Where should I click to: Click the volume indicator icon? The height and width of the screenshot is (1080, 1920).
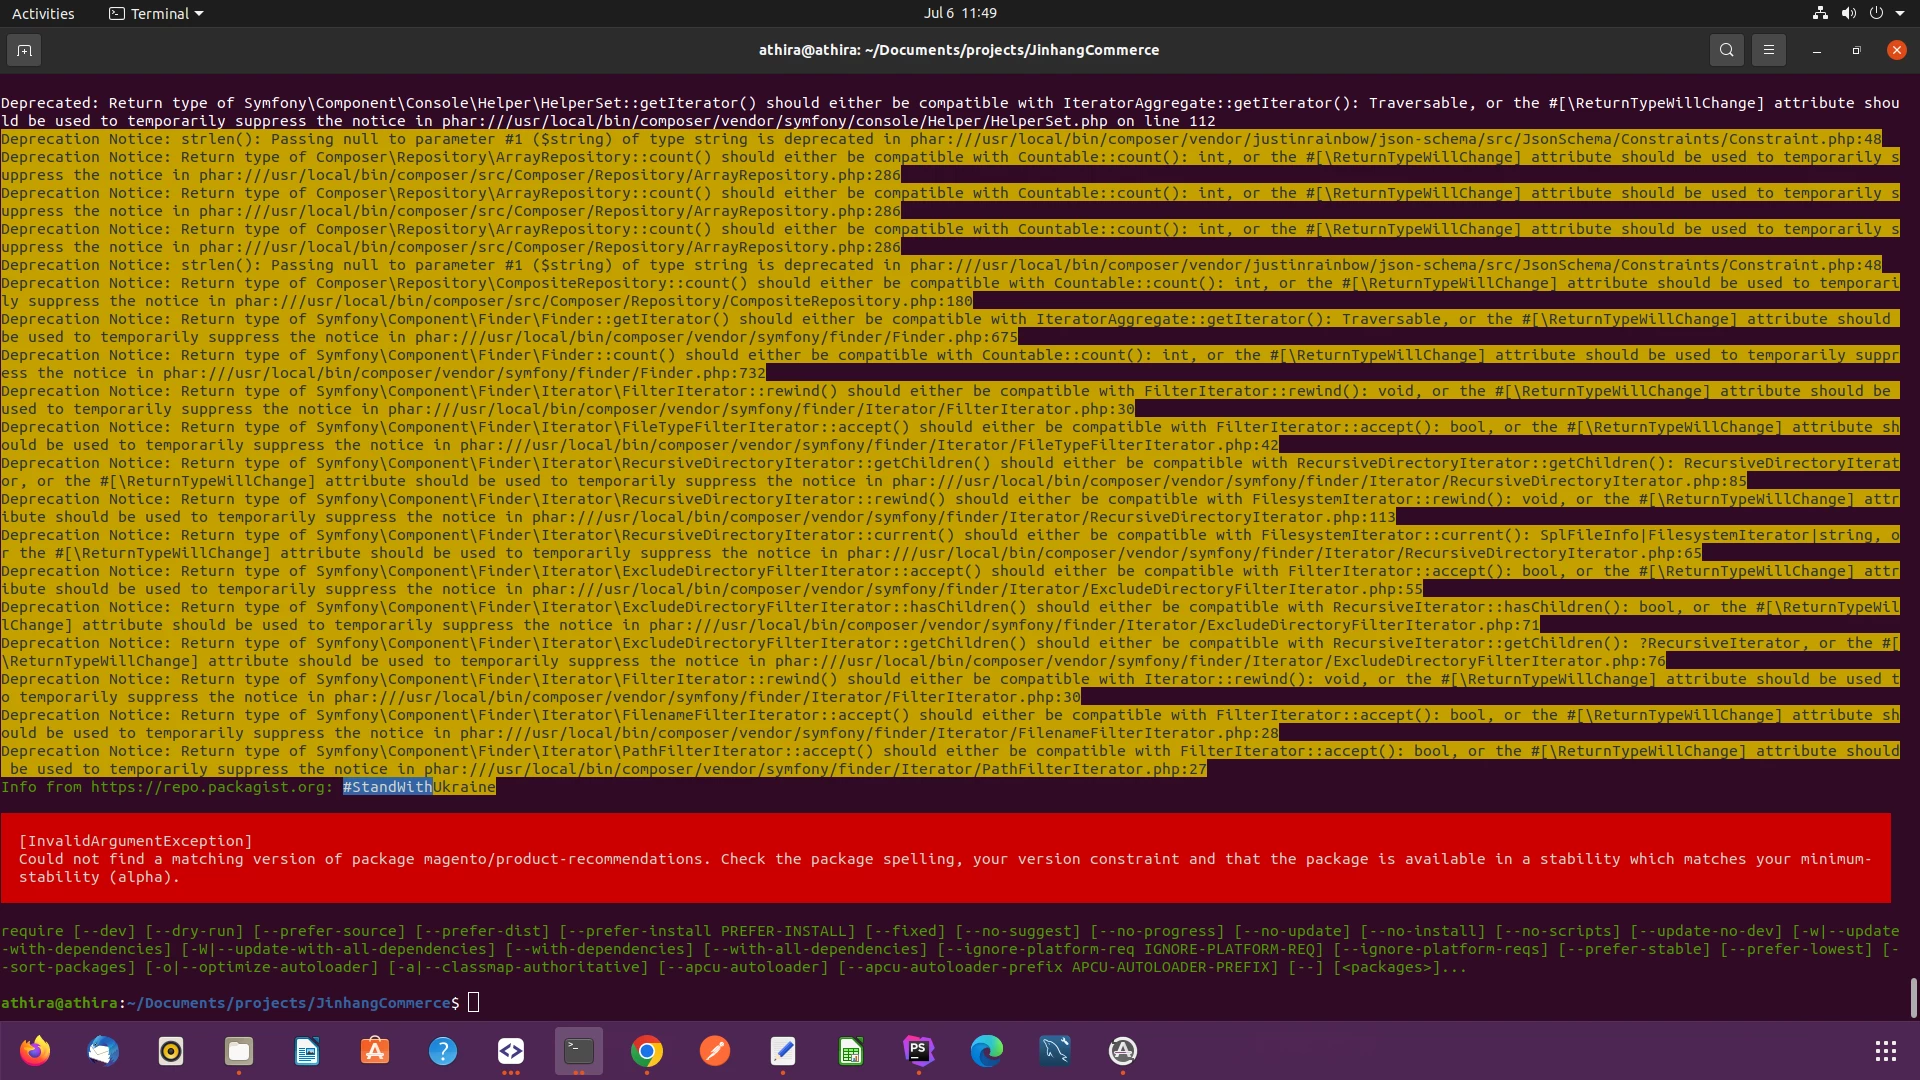pos(1848,13)
